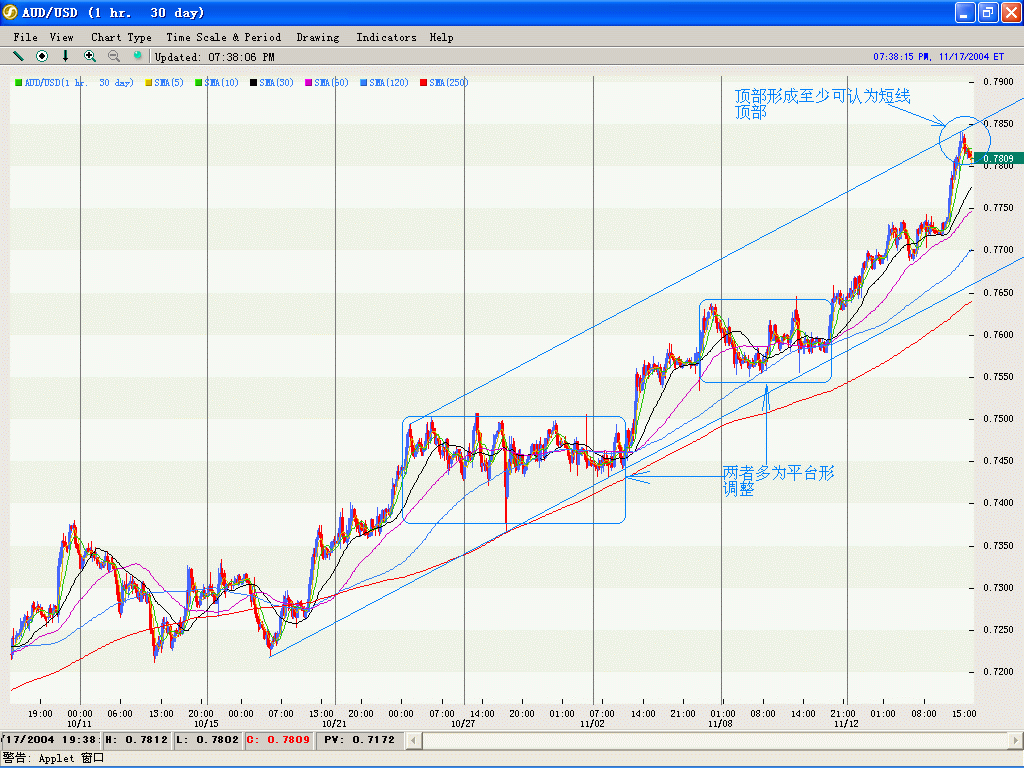
Task: Click the PV: 0.7172 value field
Action: click(x=359, y=740)
